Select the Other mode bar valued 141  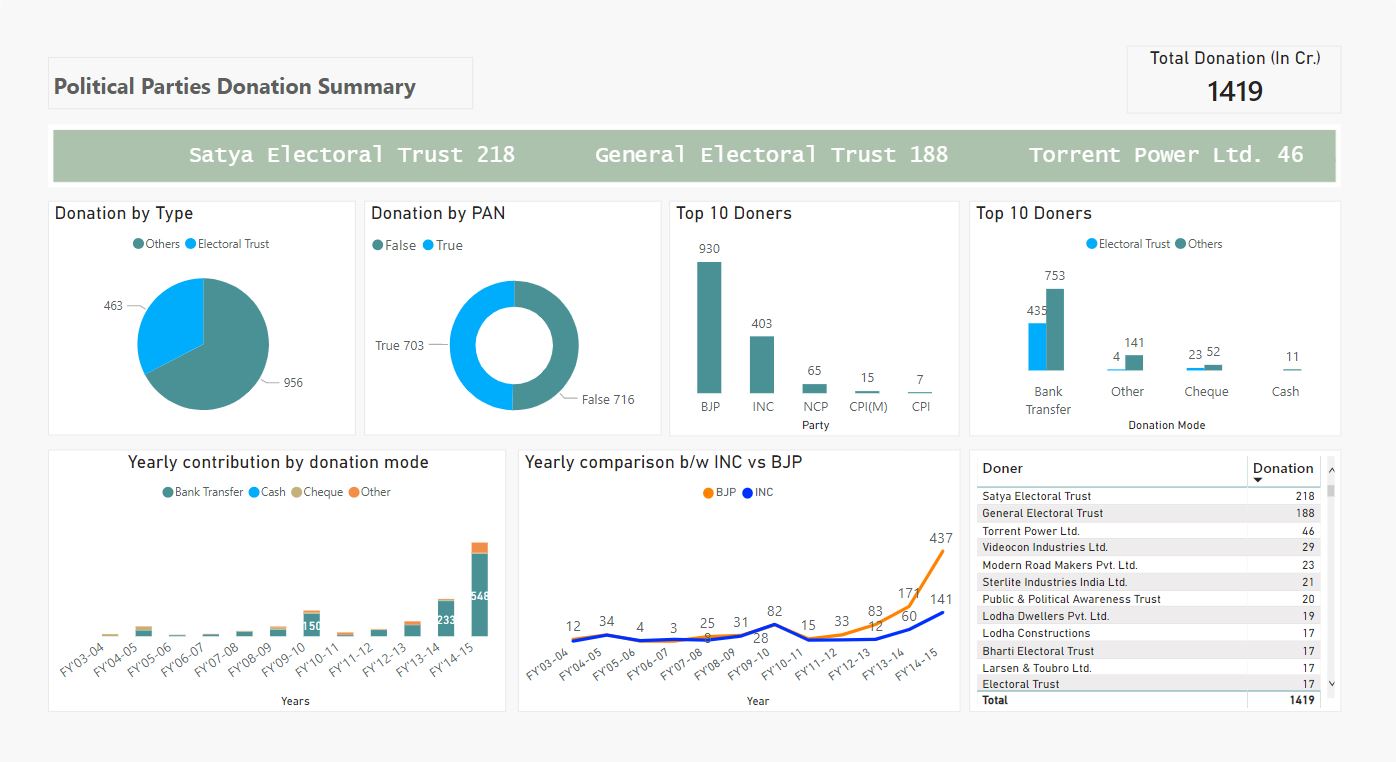click(x=1134, y=362)
